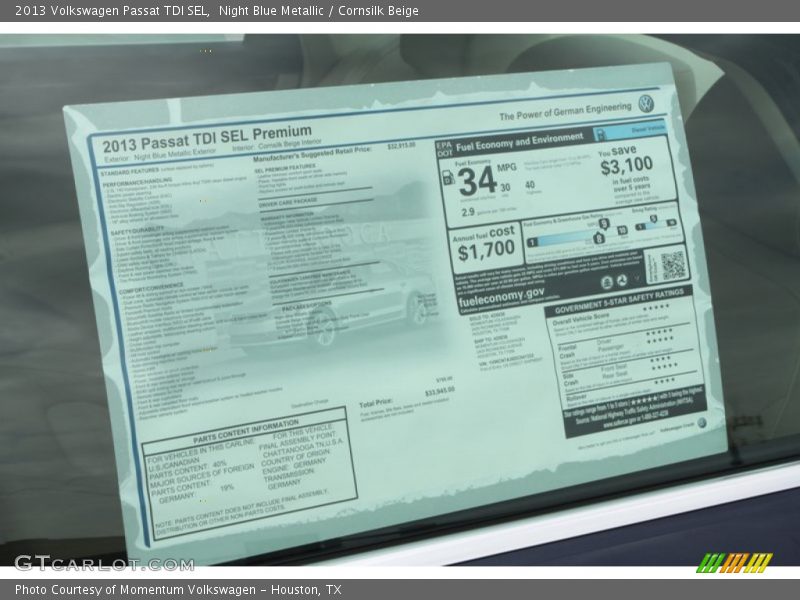Click the city mileage value 30

pyautogui.click(x=505, y=188)
